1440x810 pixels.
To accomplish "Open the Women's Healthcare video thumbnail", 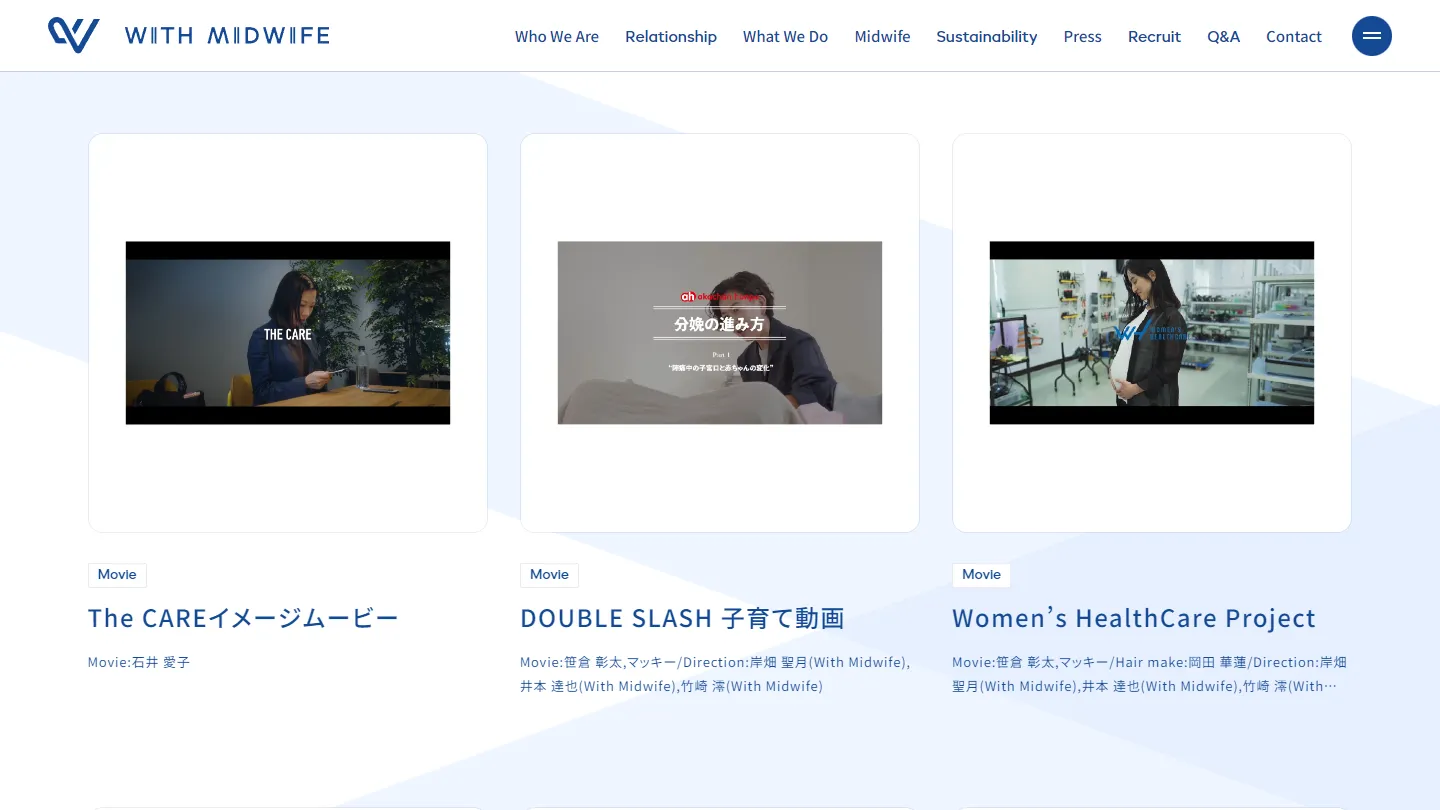I will click(1151, 333).
